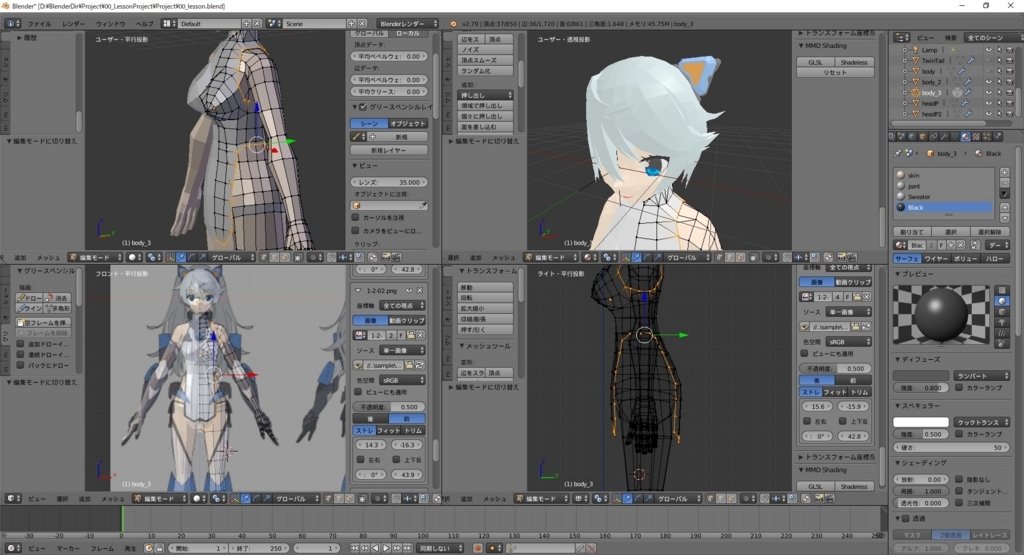Click the Object button in Grease Pencil panel
This screenshot has height=555, width=1024.
coord(408,123)
